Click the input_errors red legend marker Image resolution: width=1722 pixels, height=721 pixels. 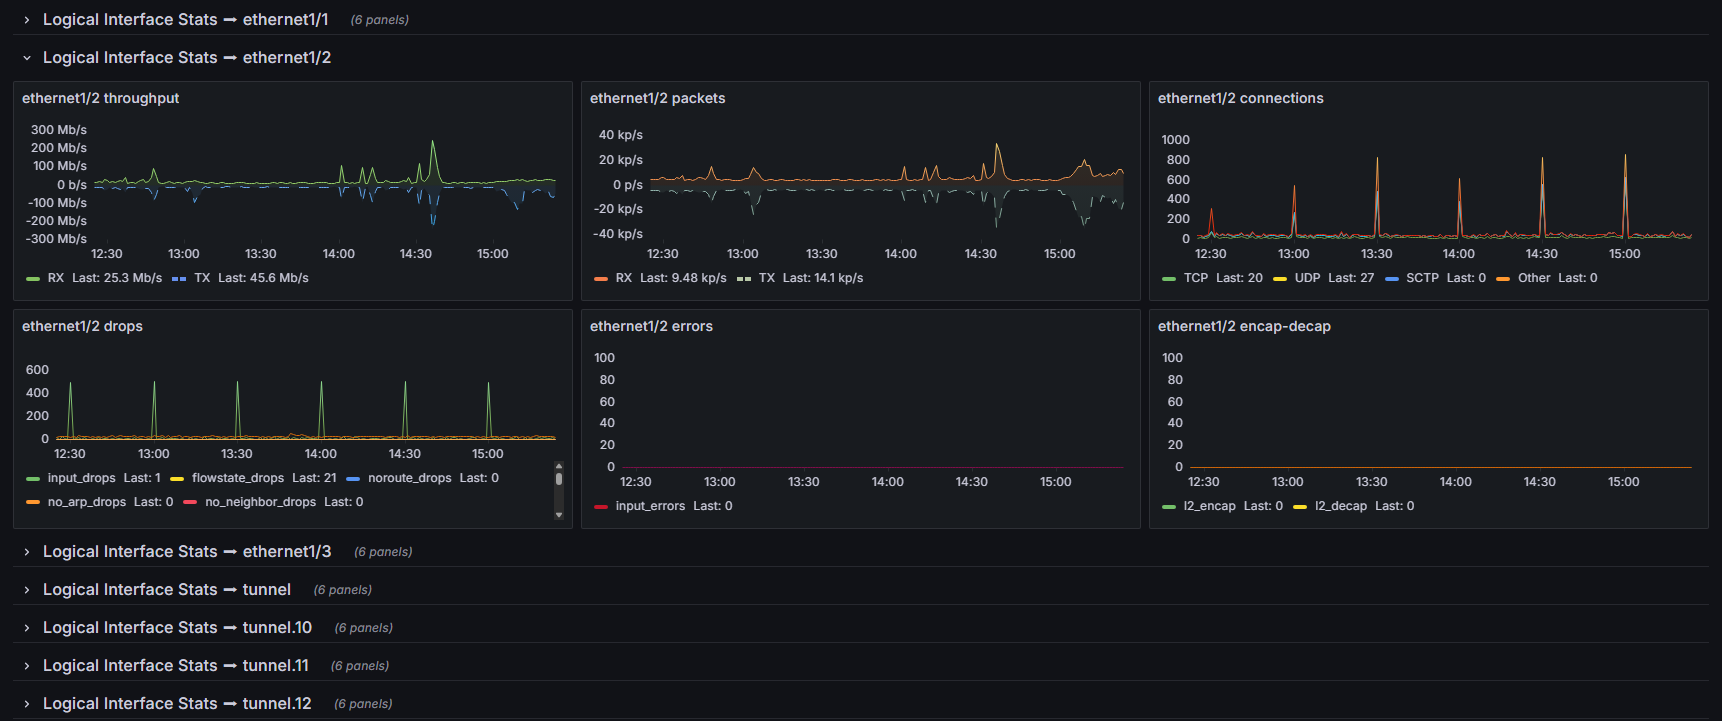[601, 507]
